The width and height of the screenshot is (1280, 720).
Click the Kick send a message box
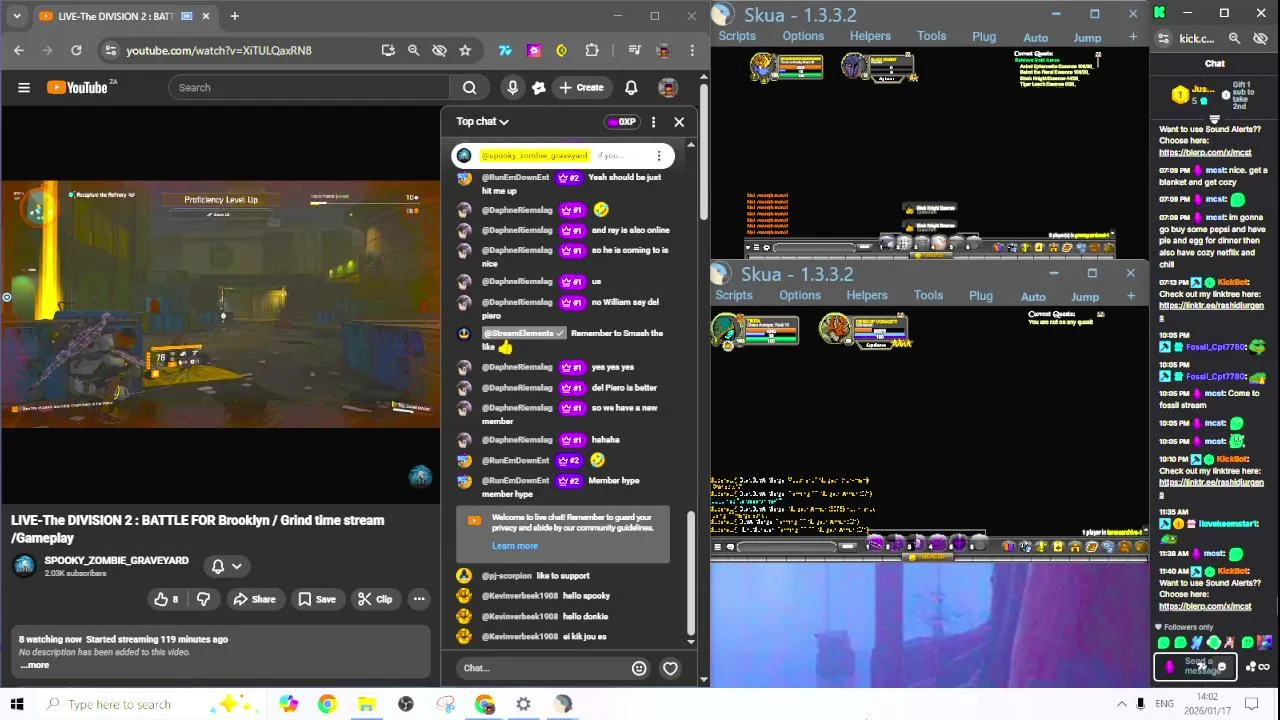pos(1196,666)
